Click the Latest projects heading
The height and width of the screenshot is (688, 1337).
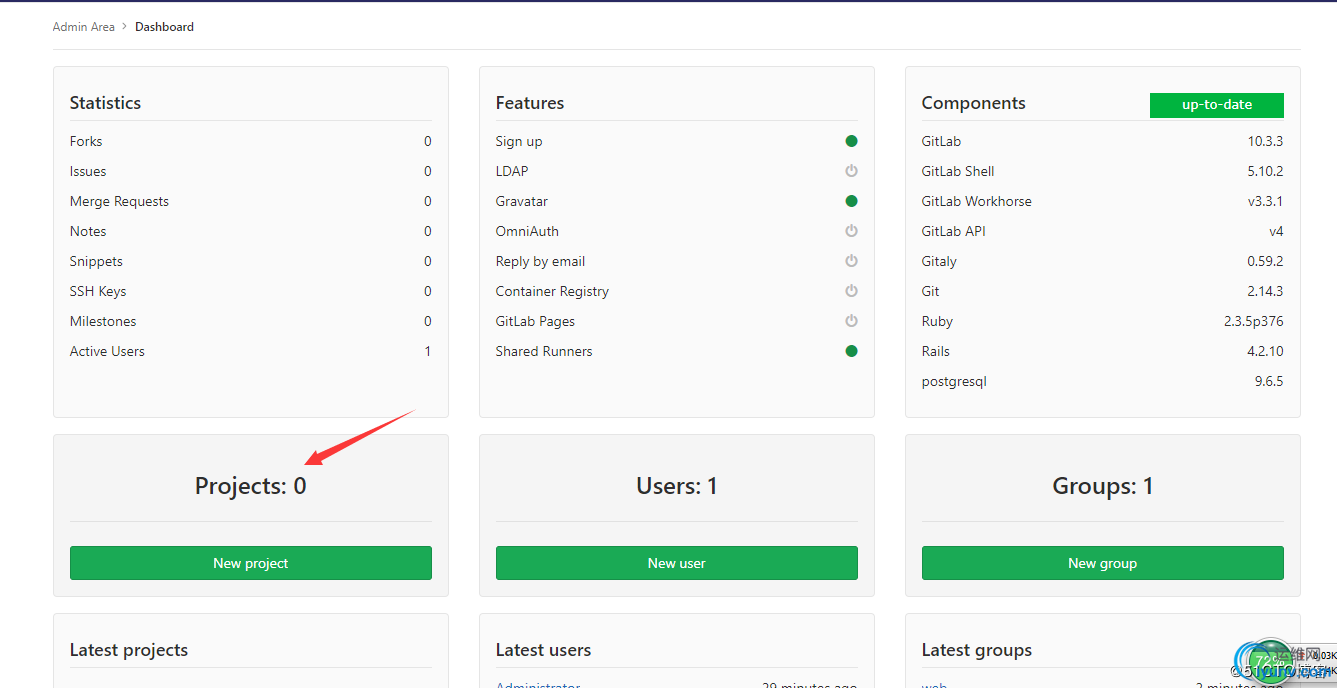[129, 650]
